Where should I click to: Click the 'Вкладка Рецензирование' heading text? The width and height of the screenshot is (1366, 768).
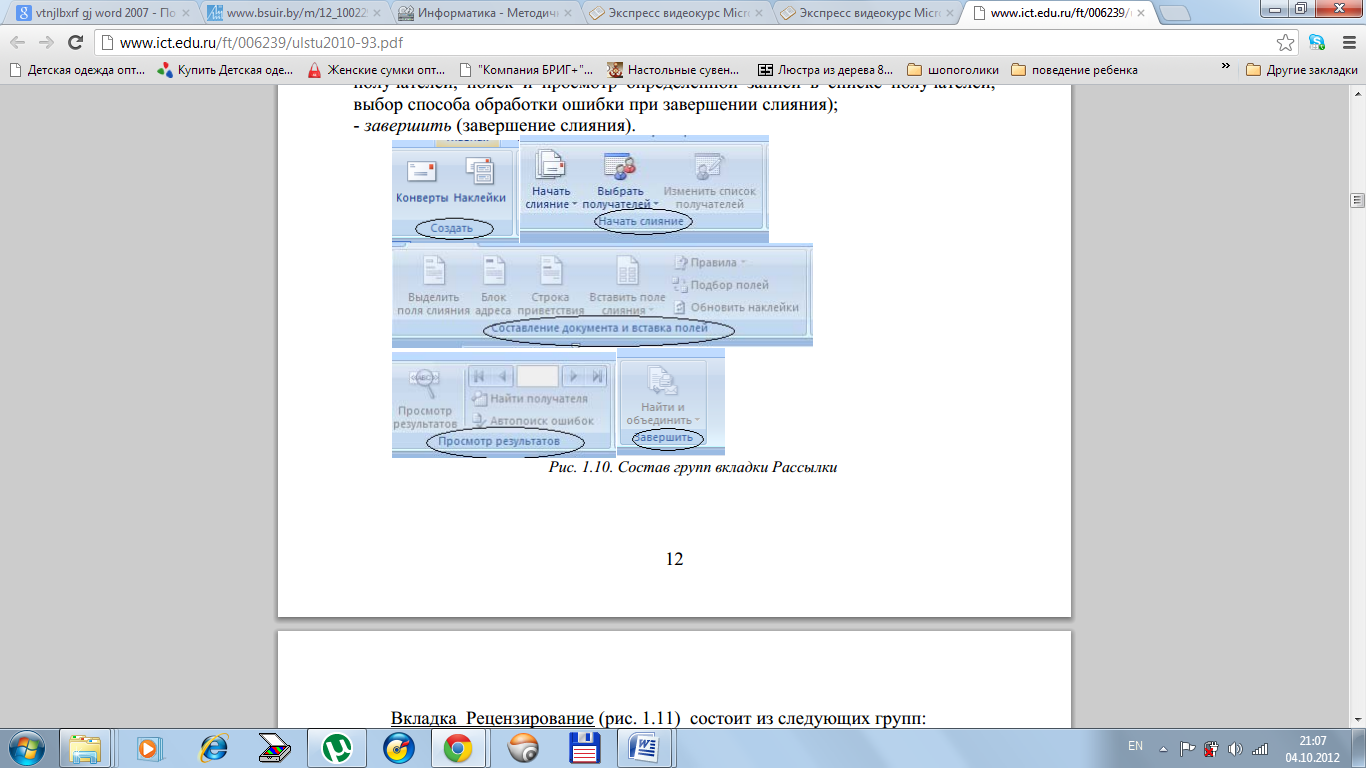coord(492,719)
